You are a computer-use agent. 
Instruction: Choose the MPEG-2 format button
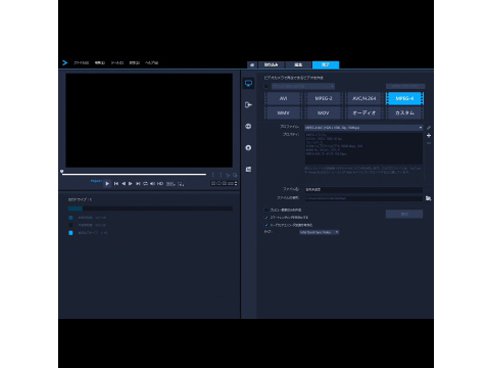pyautogui.click(x=324, y=98)
